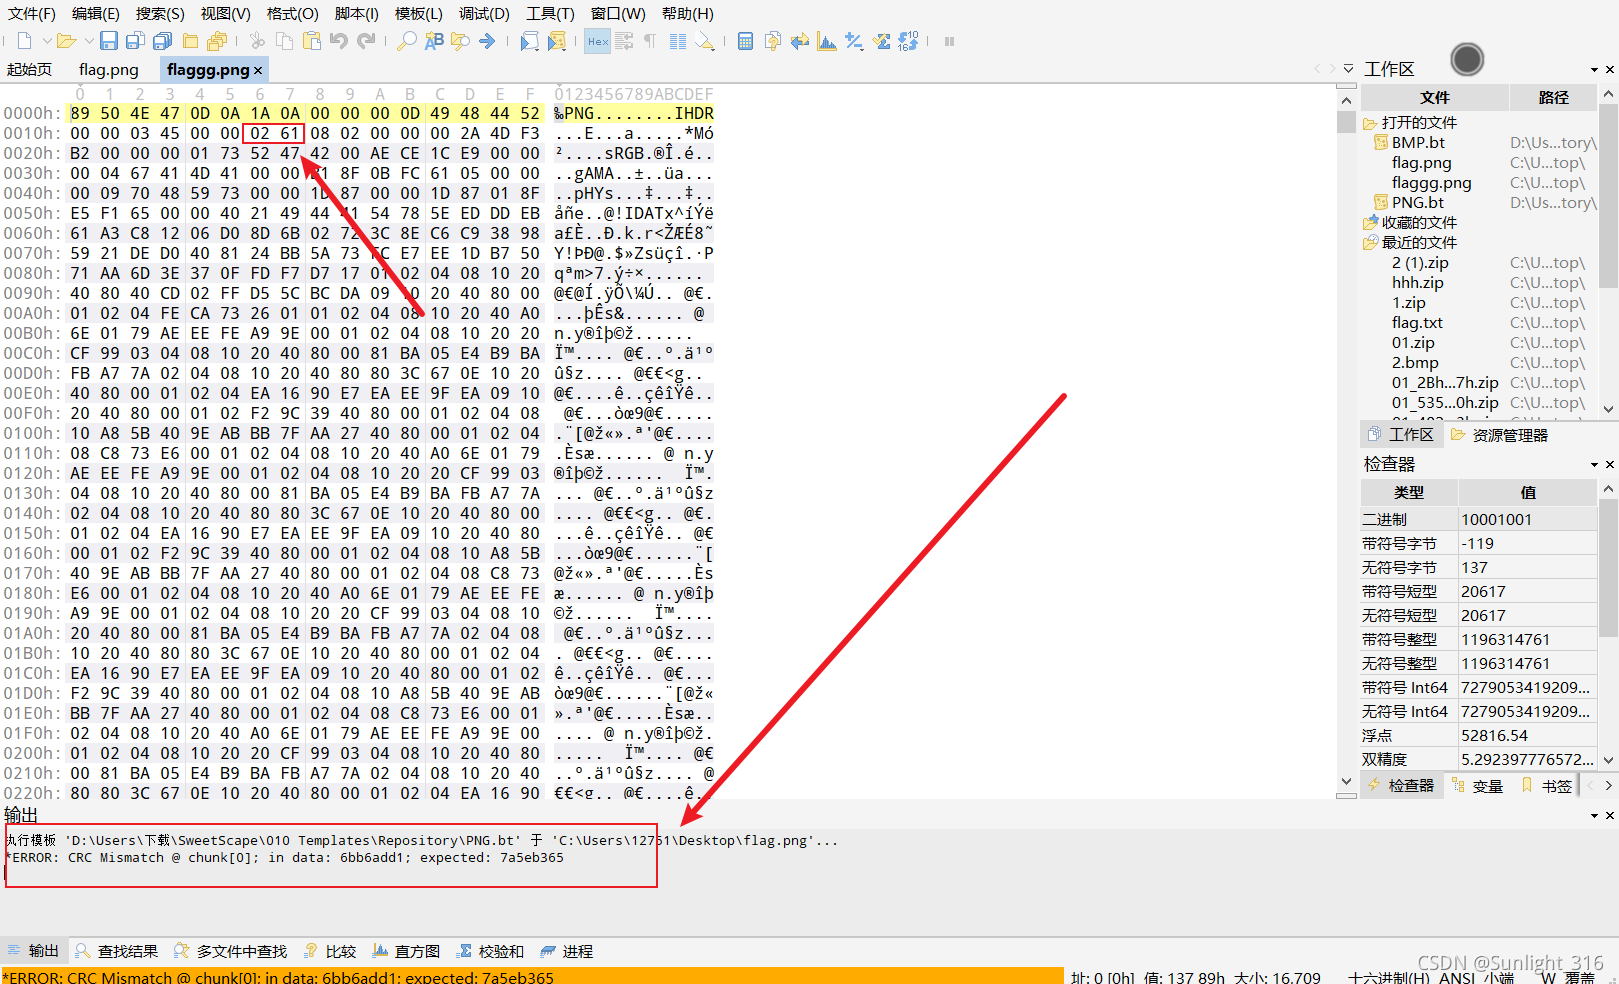Close the flaggg.png tab
This screenshot has width=1619, height=984.
(258, 70)
